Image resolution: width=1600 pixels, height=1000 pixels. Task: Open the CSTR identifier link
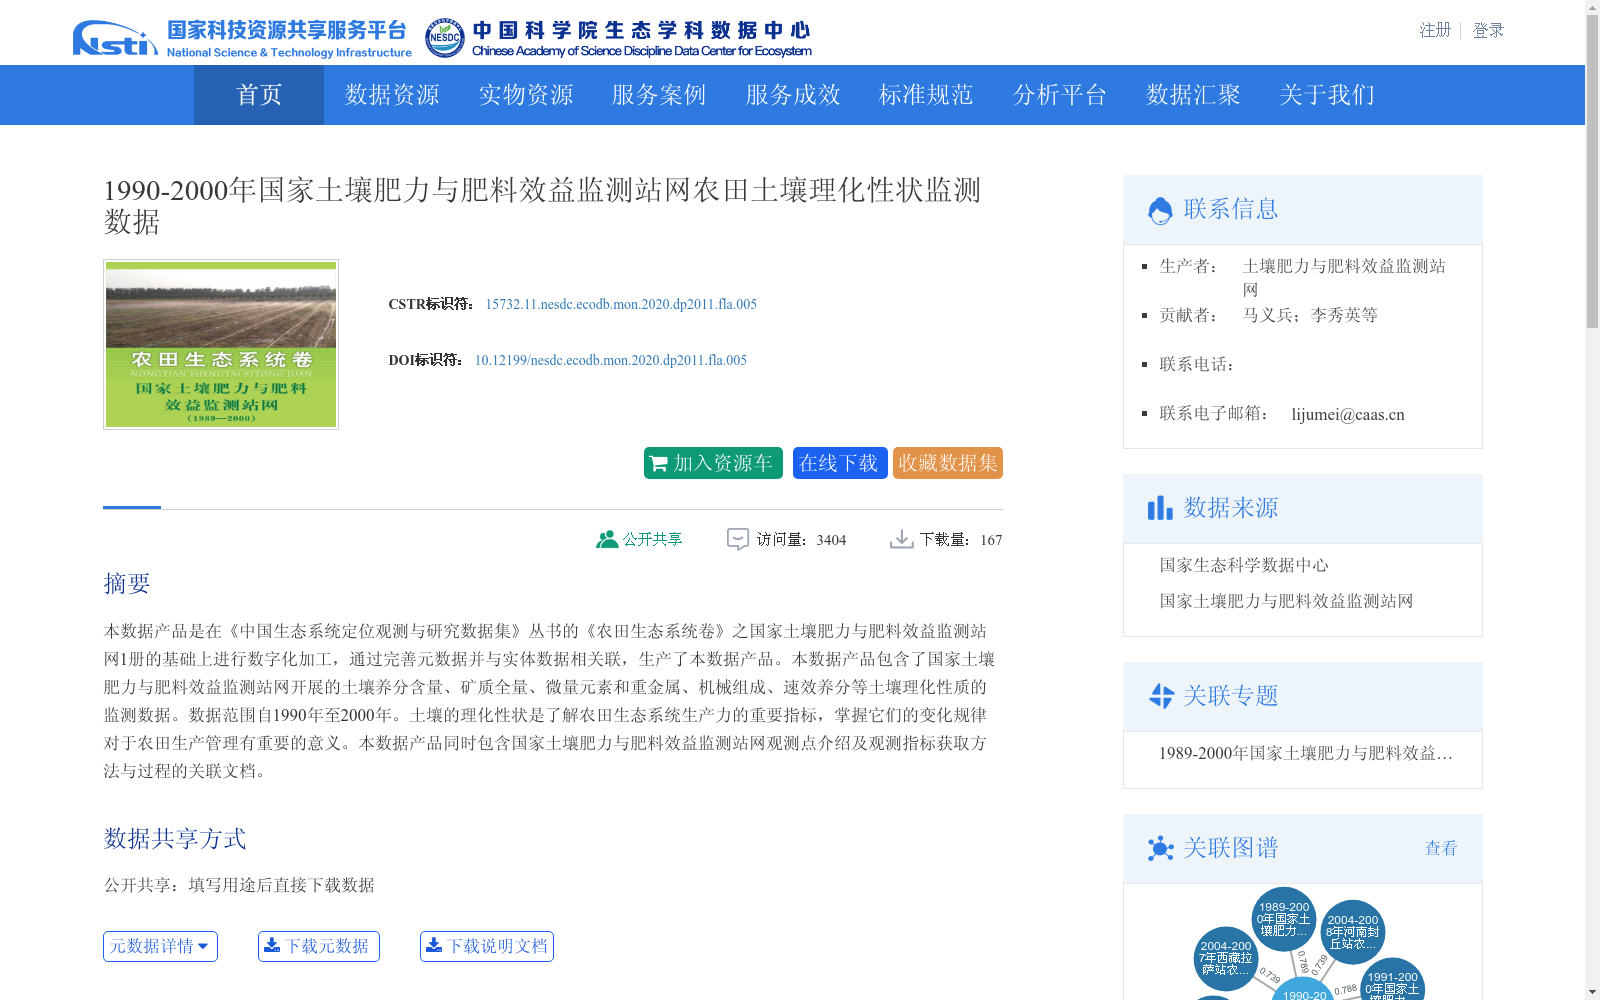[621, 304]
